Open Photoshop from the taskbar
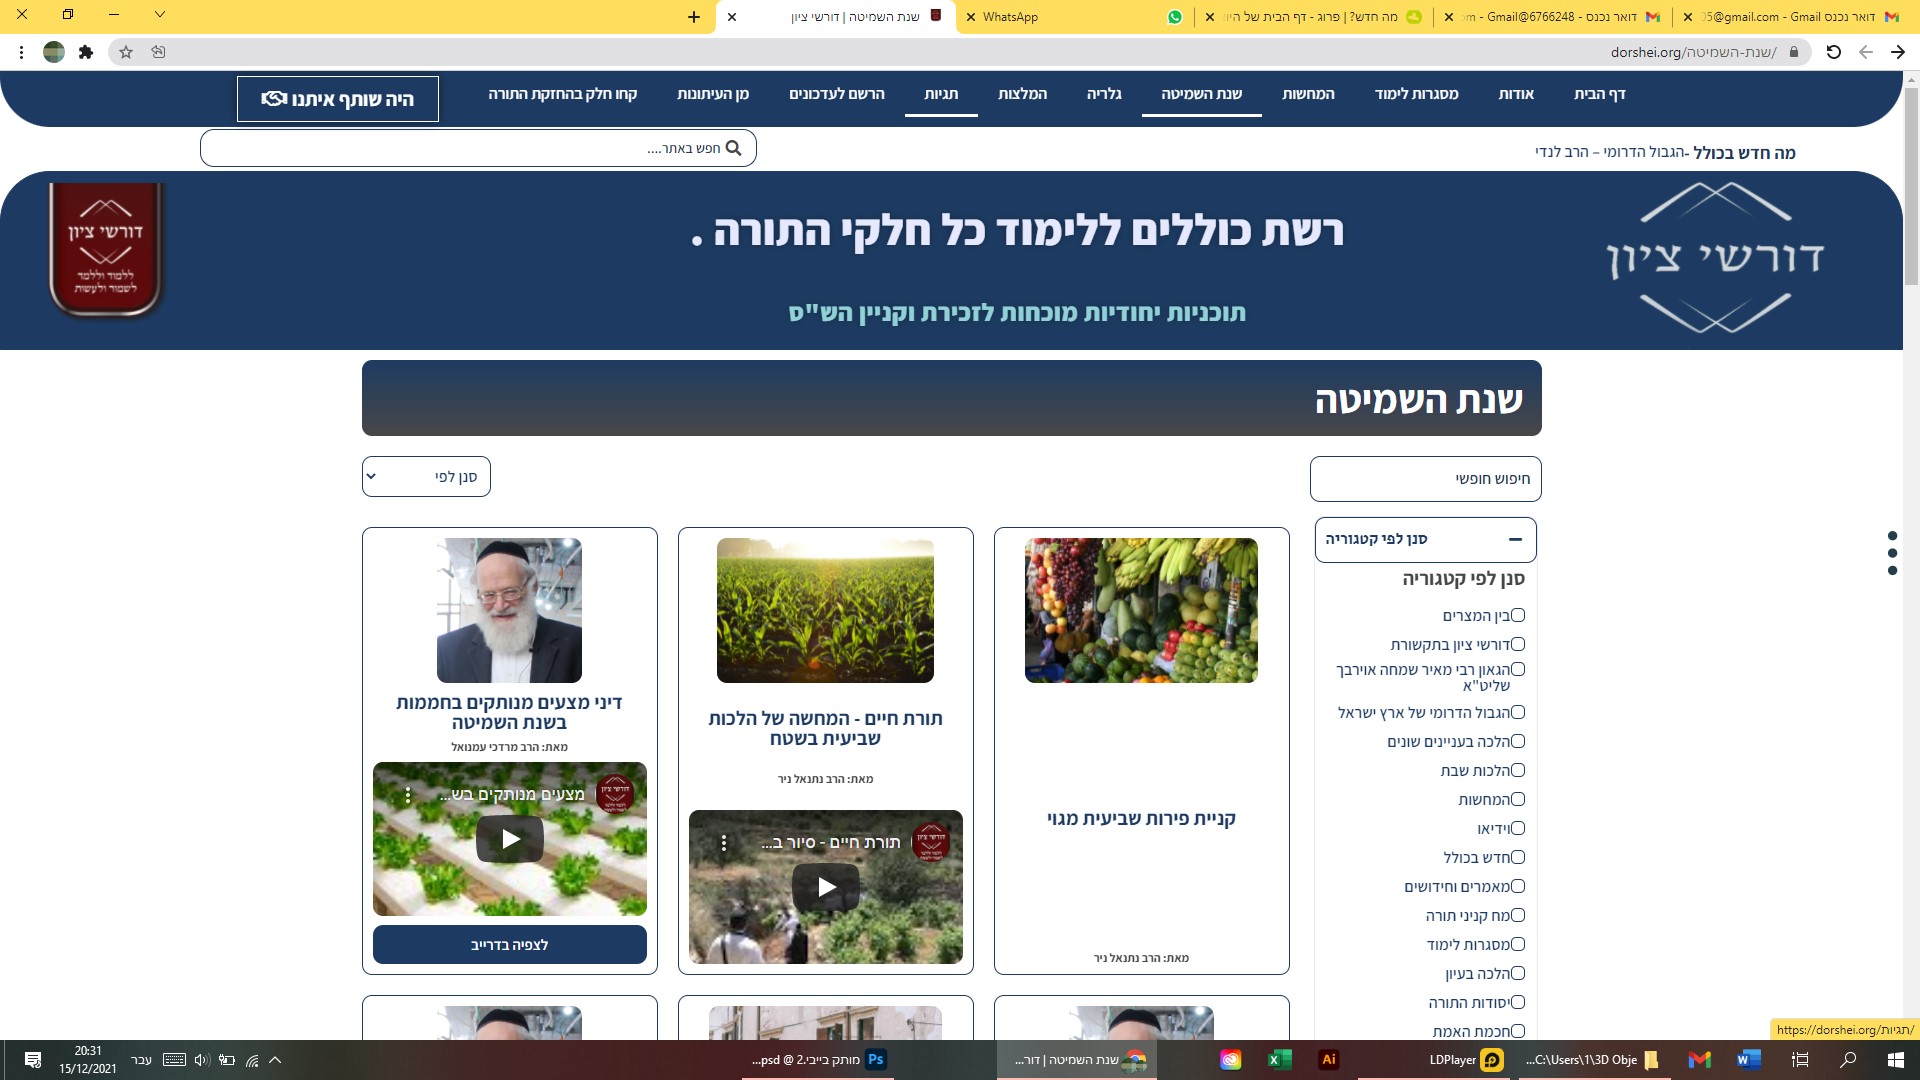Screen dimensions: 1920x1080 pos(876,1060)
